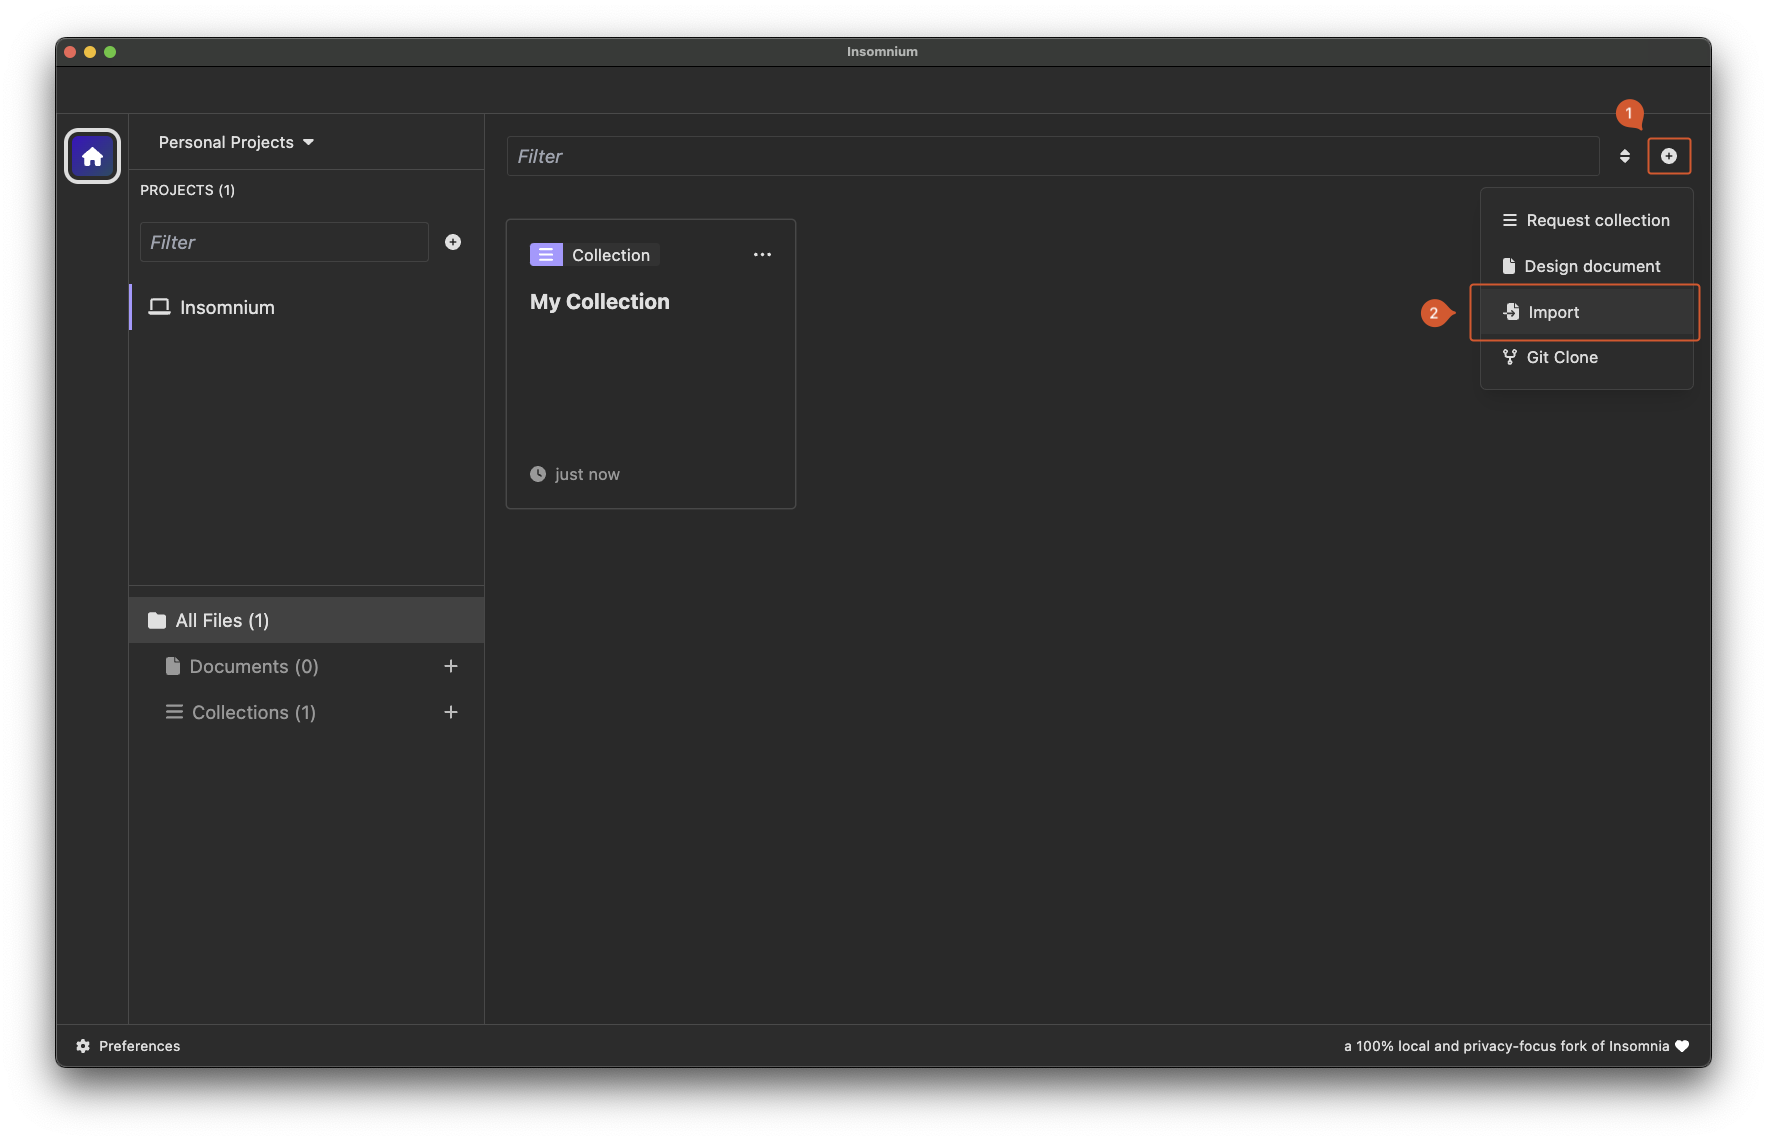Filter by Collections (1)
The width and height of the screenshot is (1767, 1141).
pyautogui.click(x=253, y=712)
